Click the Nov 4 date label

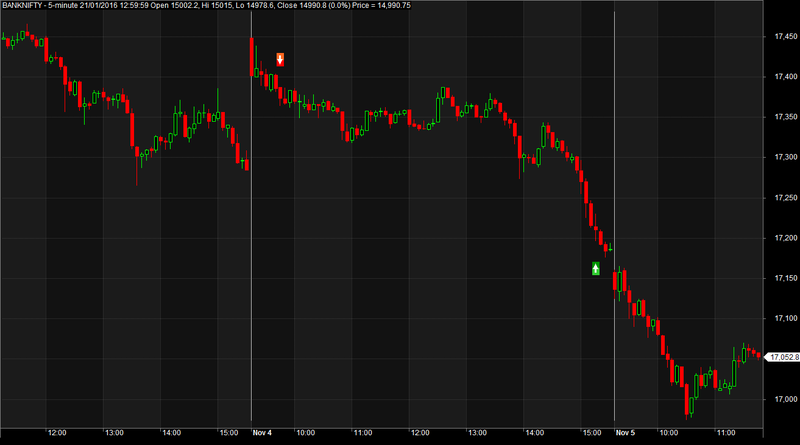tap(262, 433)
